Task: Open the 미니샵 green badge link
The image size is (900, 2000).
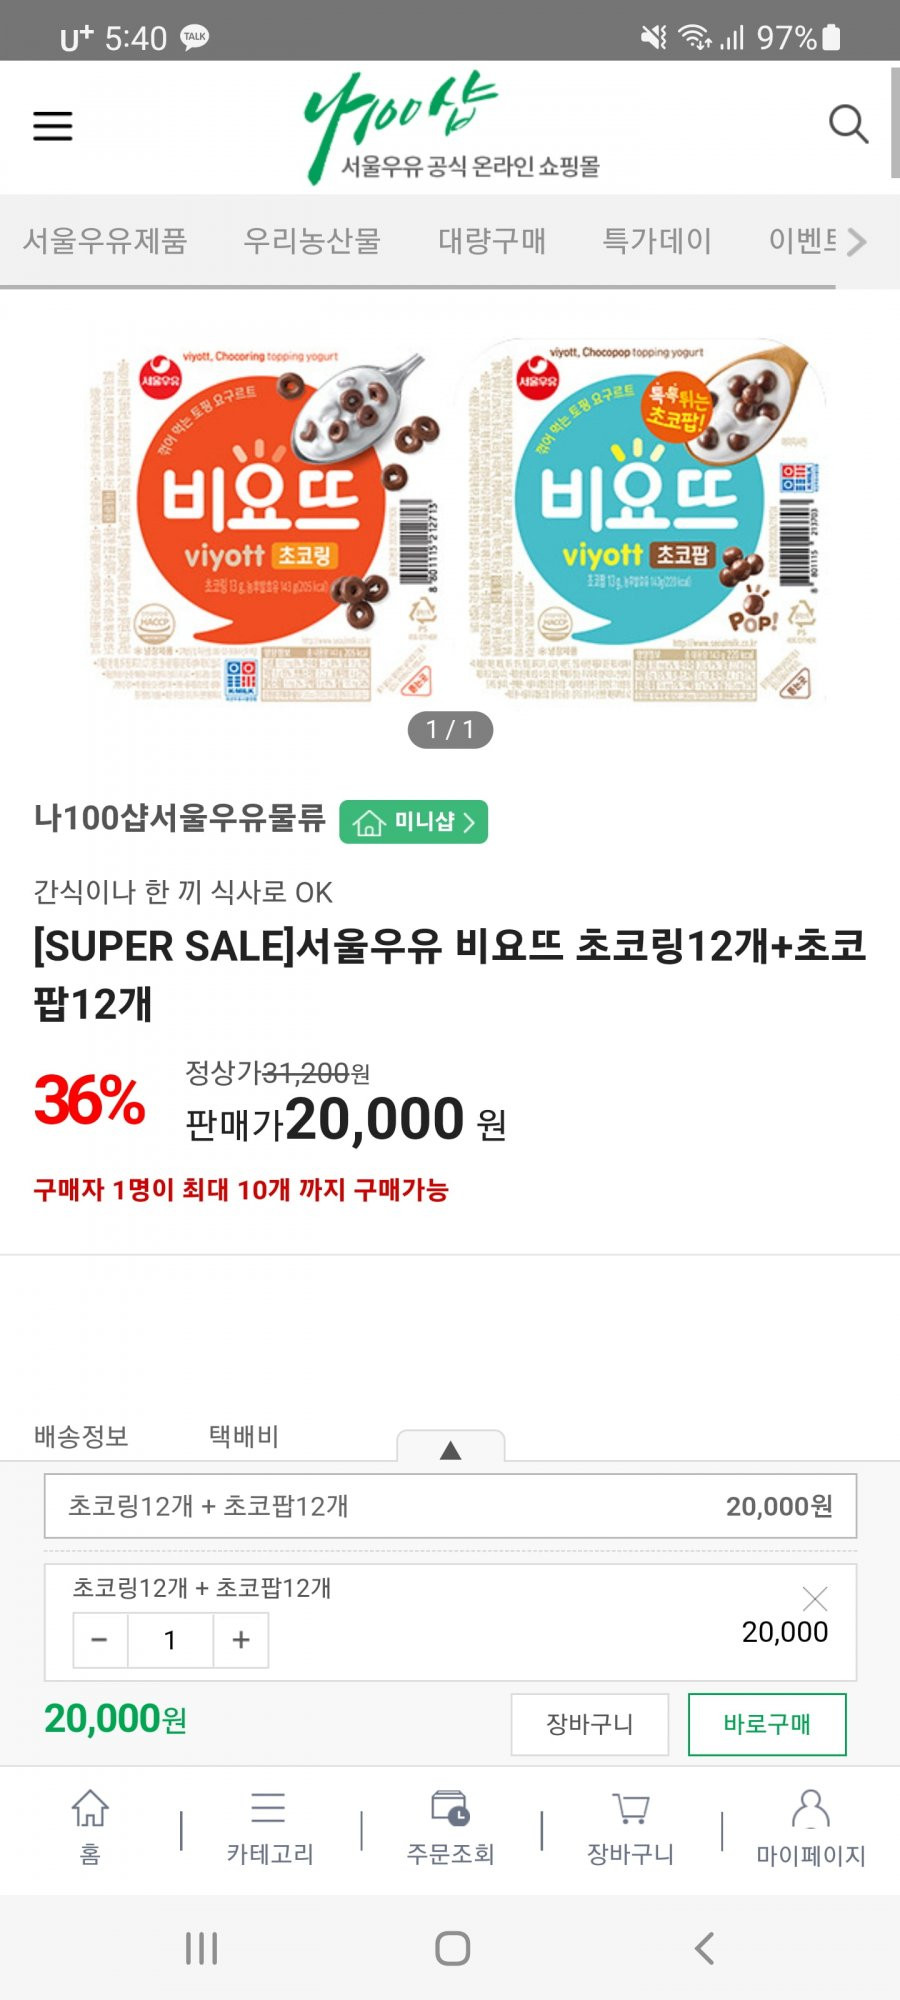Action: tap(414, 822)
